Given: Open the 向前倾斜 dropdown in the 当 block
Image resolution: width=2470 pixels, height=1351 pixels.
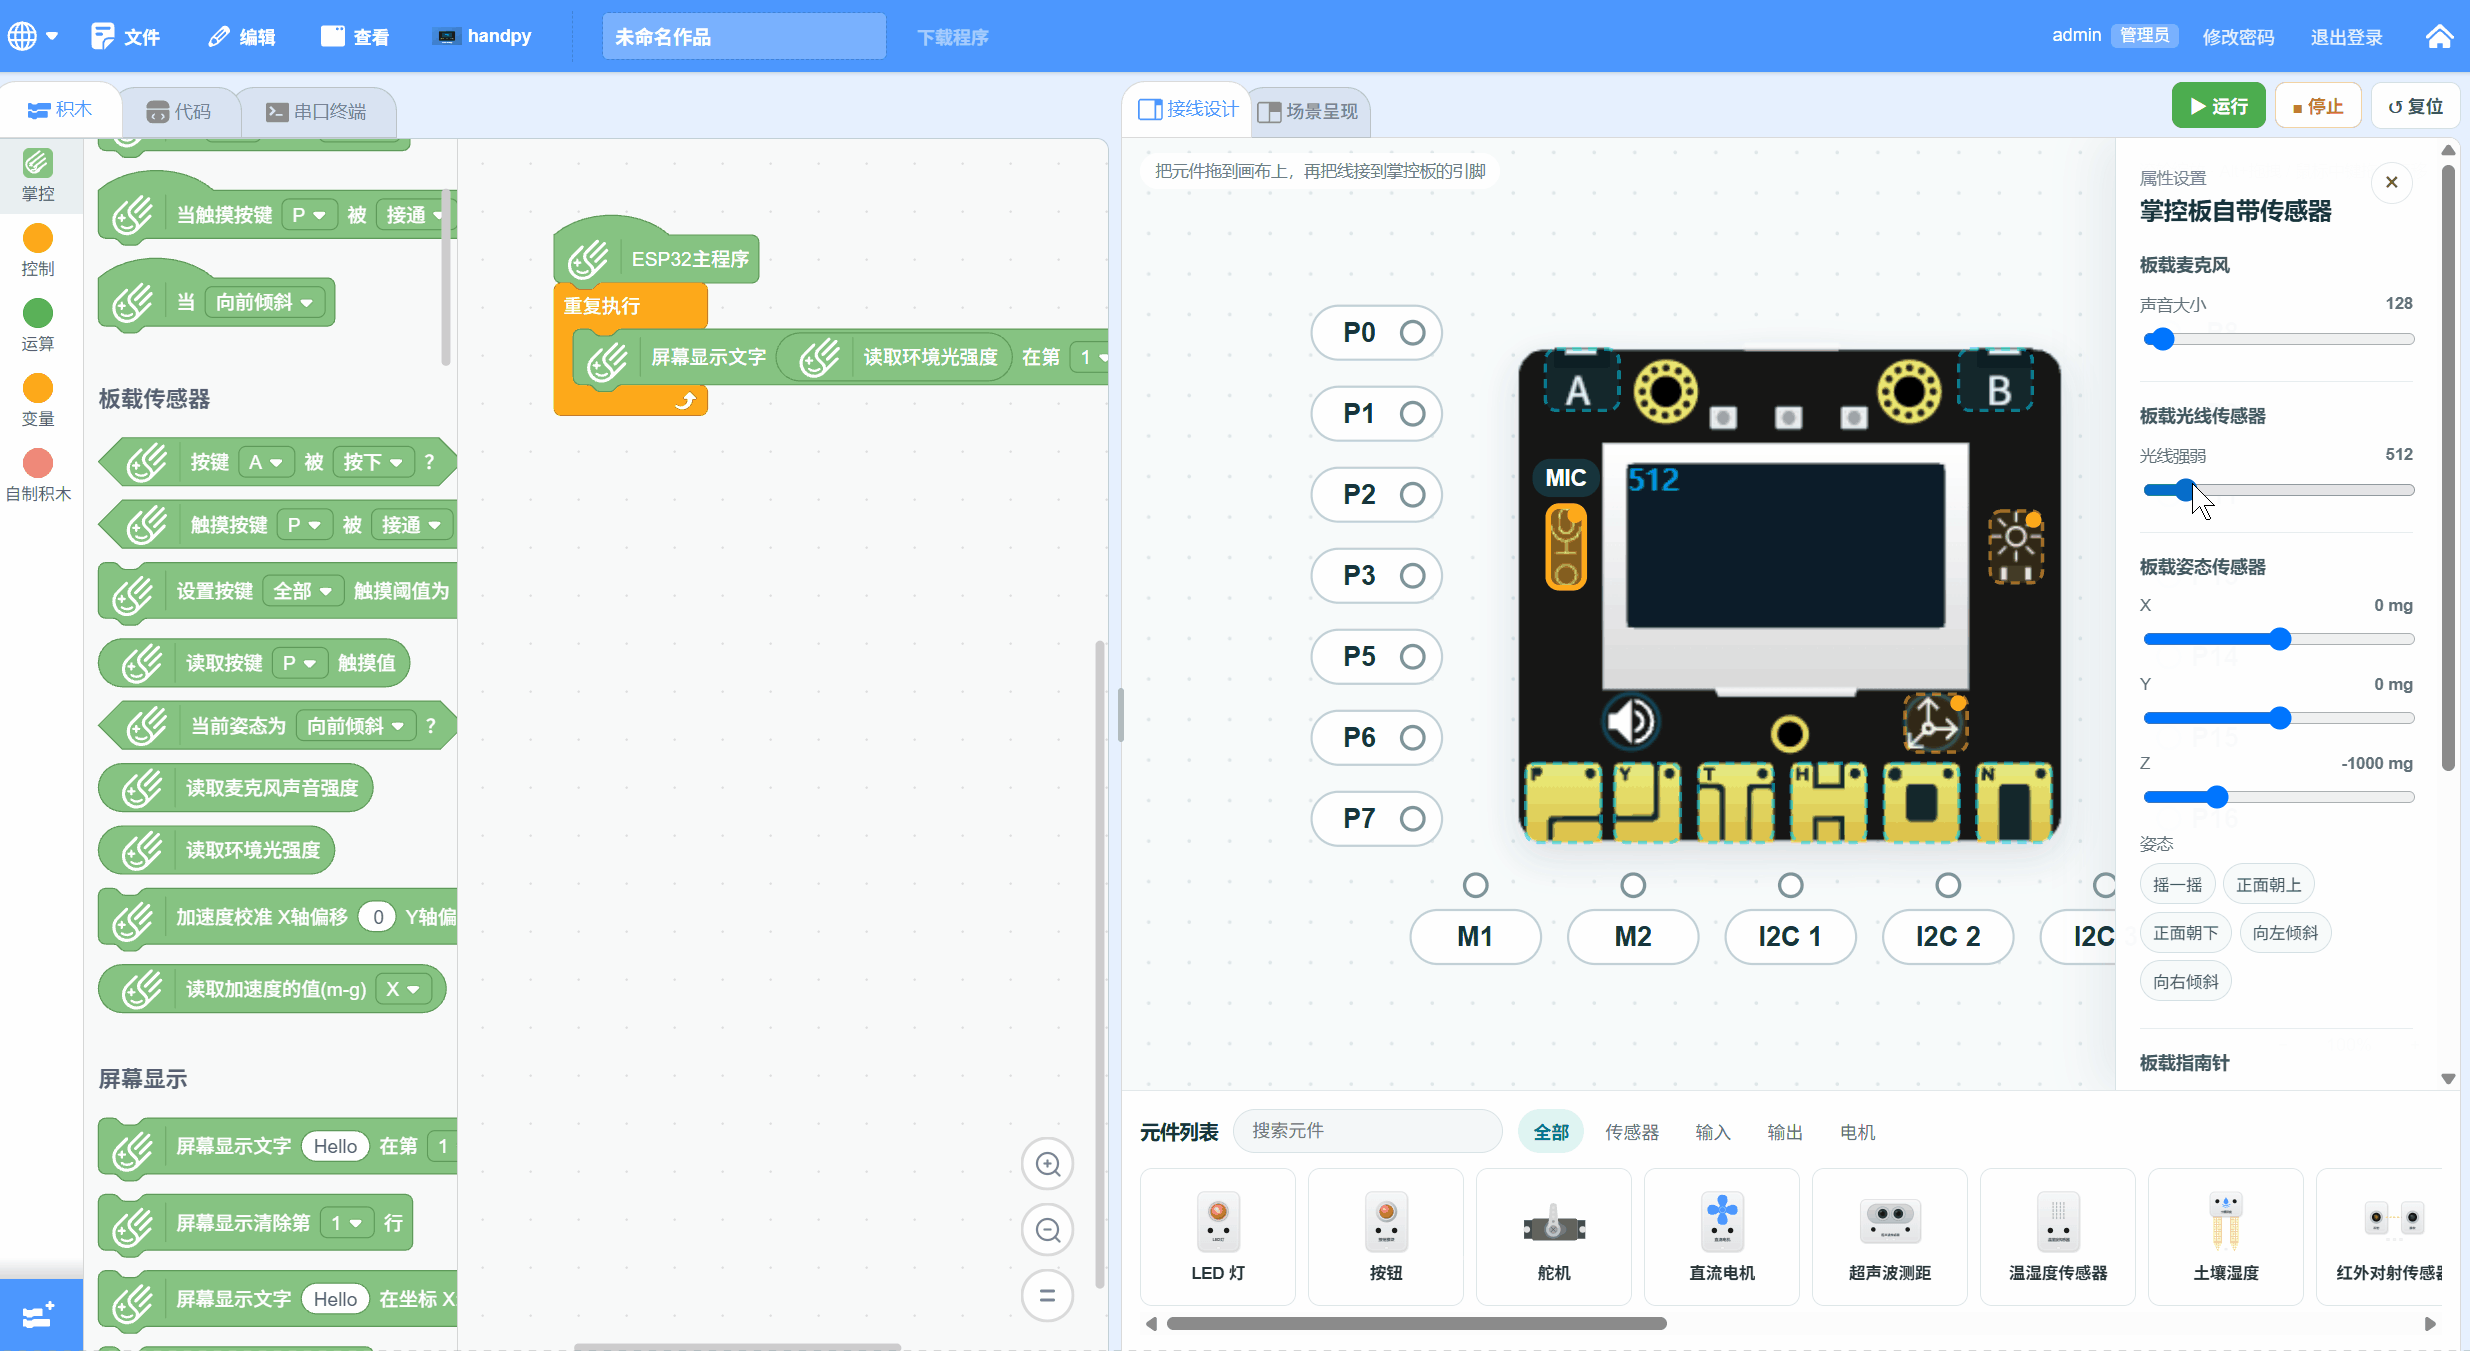Looking at the screenshot, I should (265, 302).
